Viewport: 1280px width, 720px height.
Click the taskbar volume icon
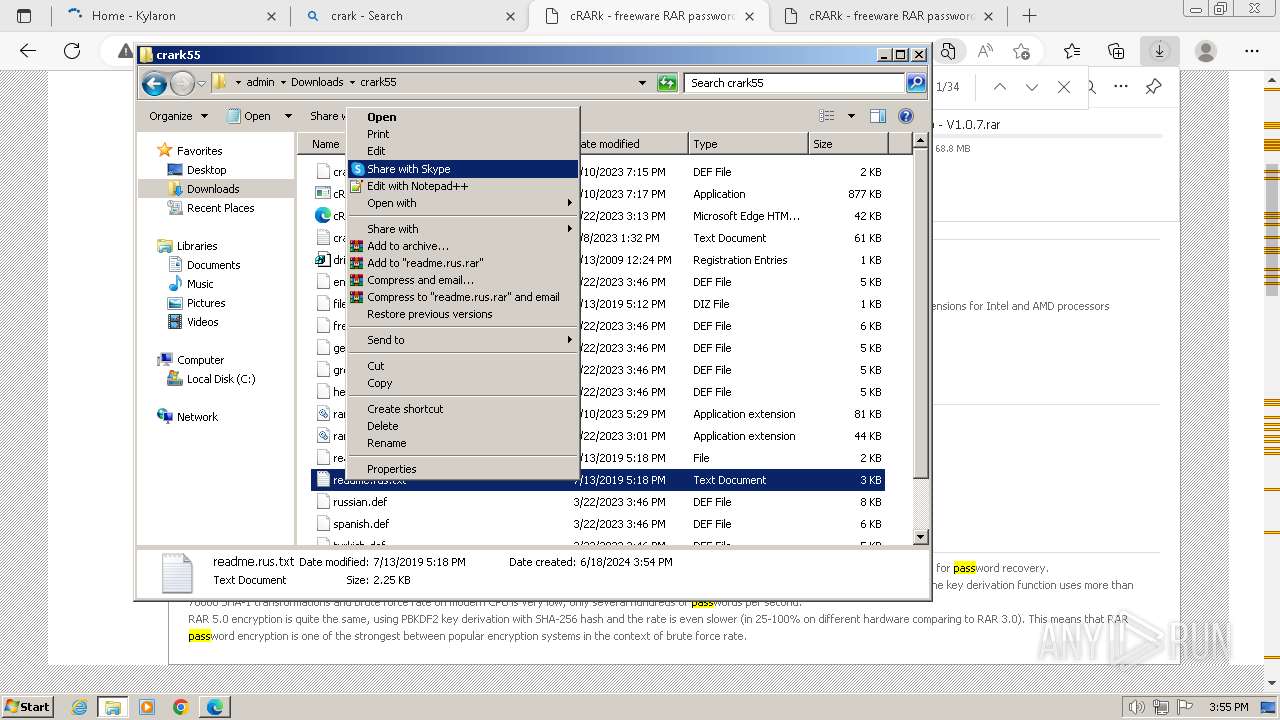click(1136, 707)
